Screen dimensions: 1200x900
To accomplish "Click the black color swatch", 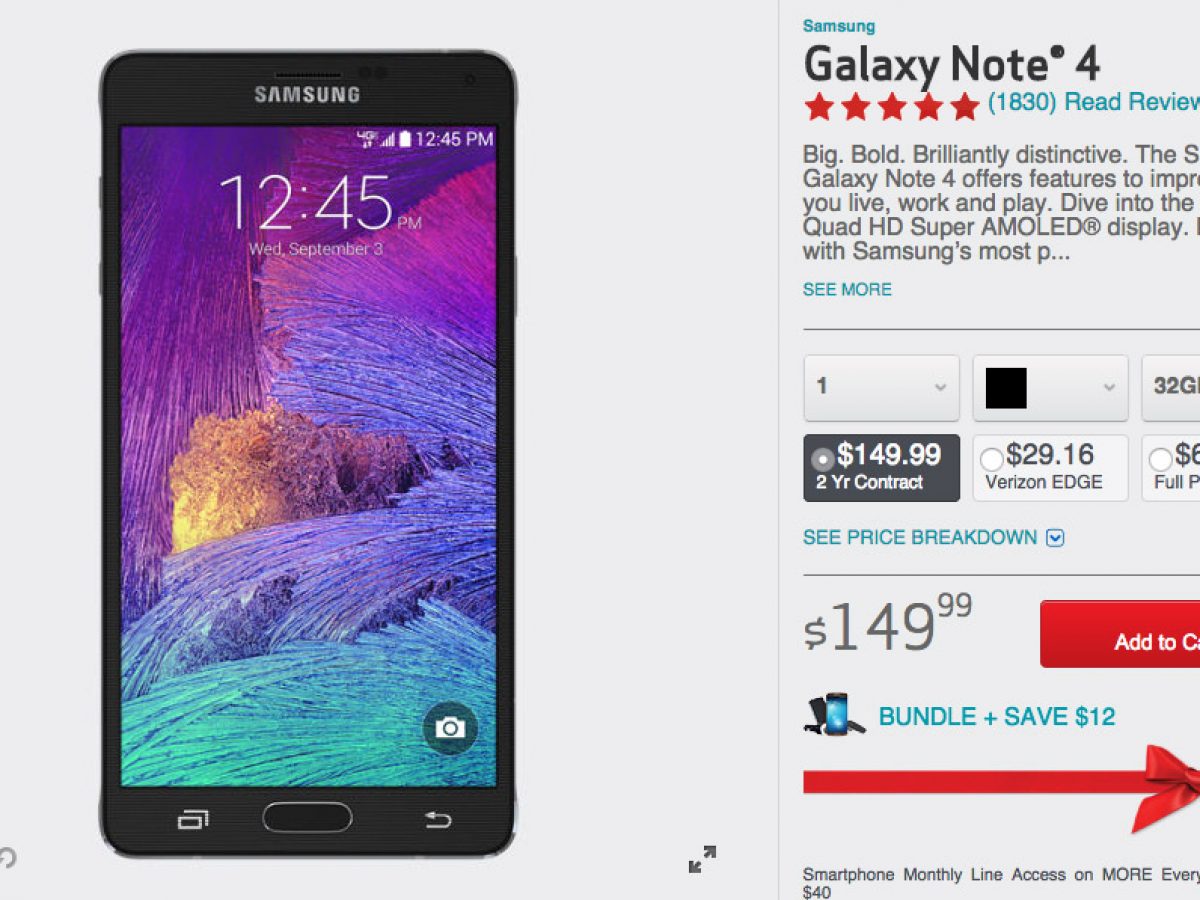I will 1006,388.
